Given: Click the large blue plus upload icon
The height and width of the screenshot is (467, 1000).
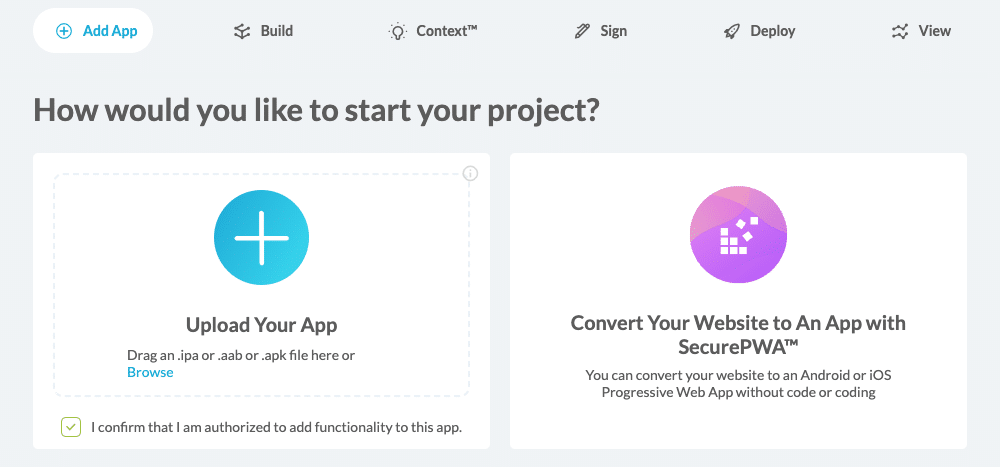Looking at the screenshot, I should (x=261, y=239).
